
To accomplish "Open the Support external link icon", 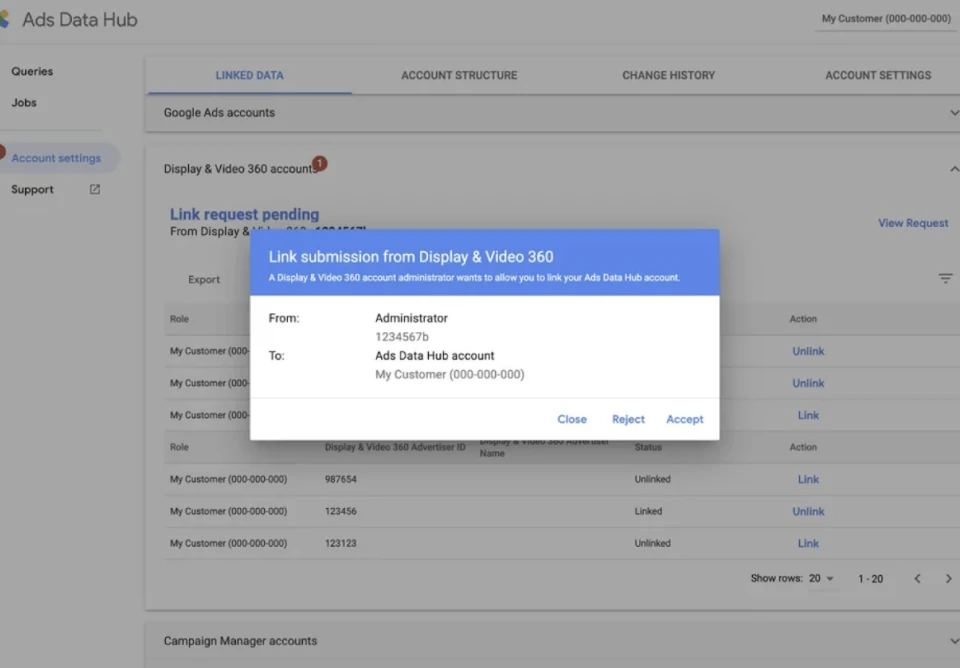I will 95,189.
